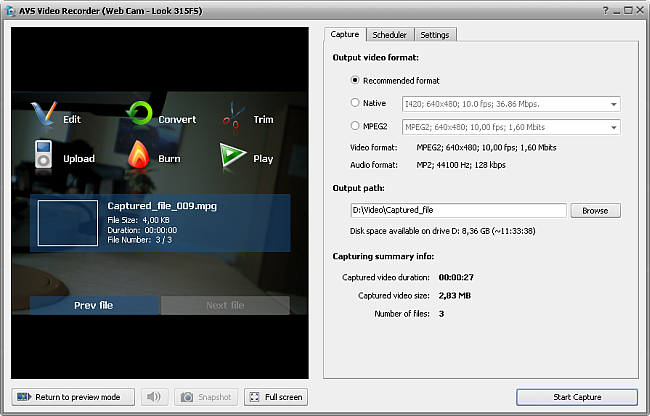
Task: Return to preview mode
Action: coord(73,397)
